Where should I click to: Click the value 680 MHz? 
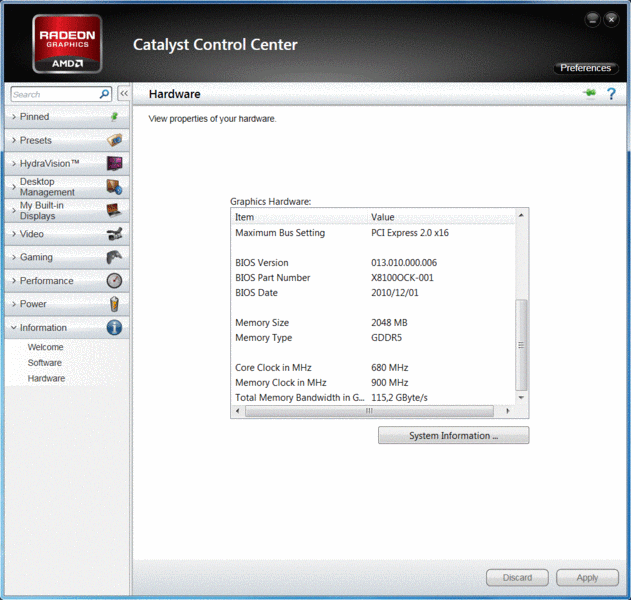[x=390, y=367]
